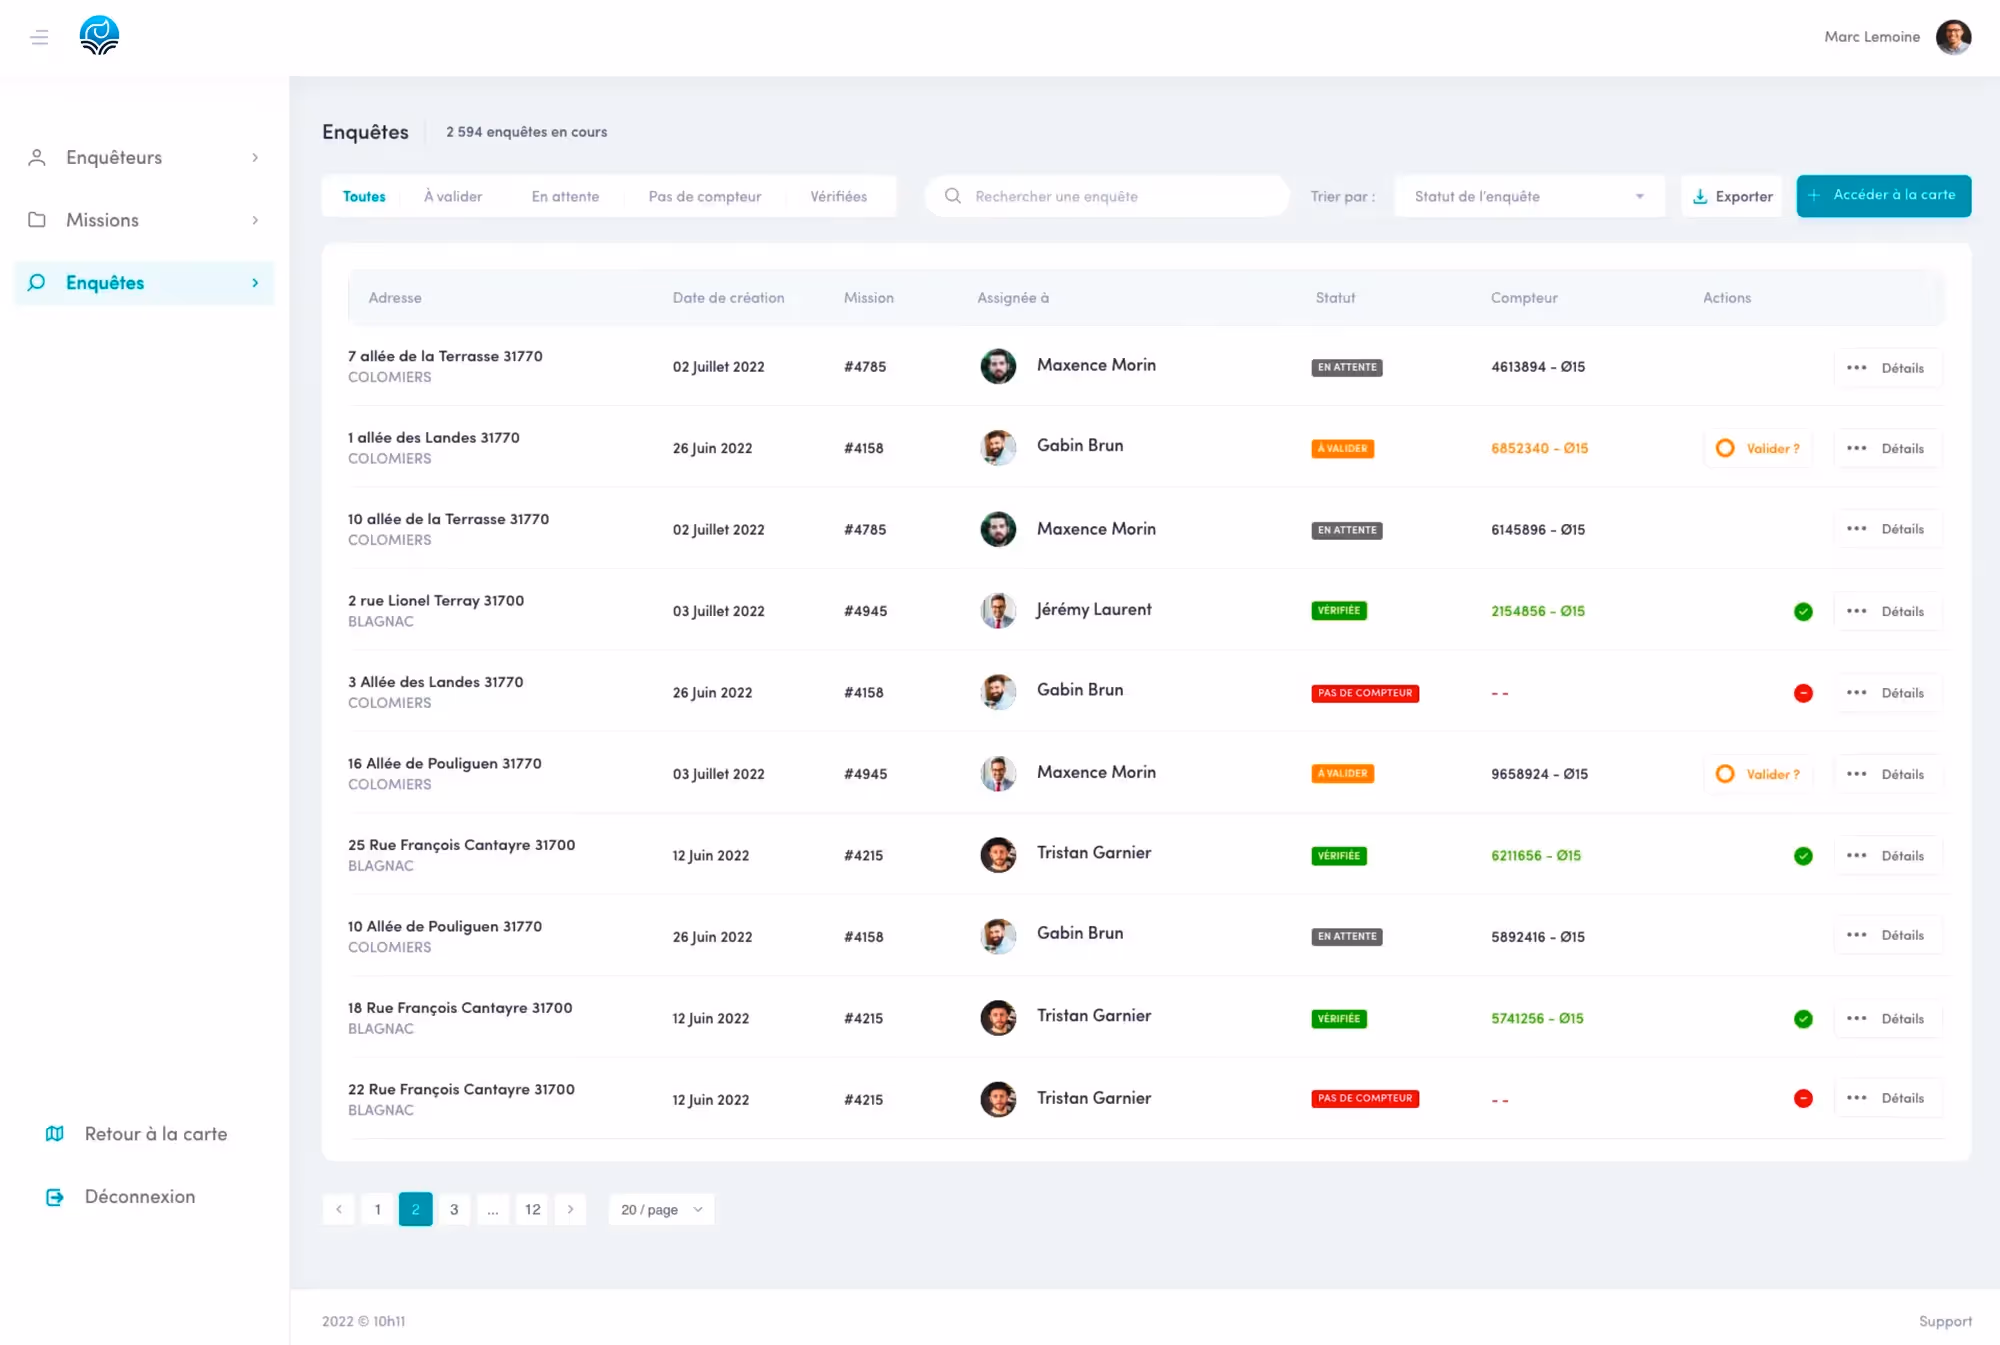Click the Accéder à la carte button
Viewport: 2000px width, 1345px height.
(x=1883, y=195)
